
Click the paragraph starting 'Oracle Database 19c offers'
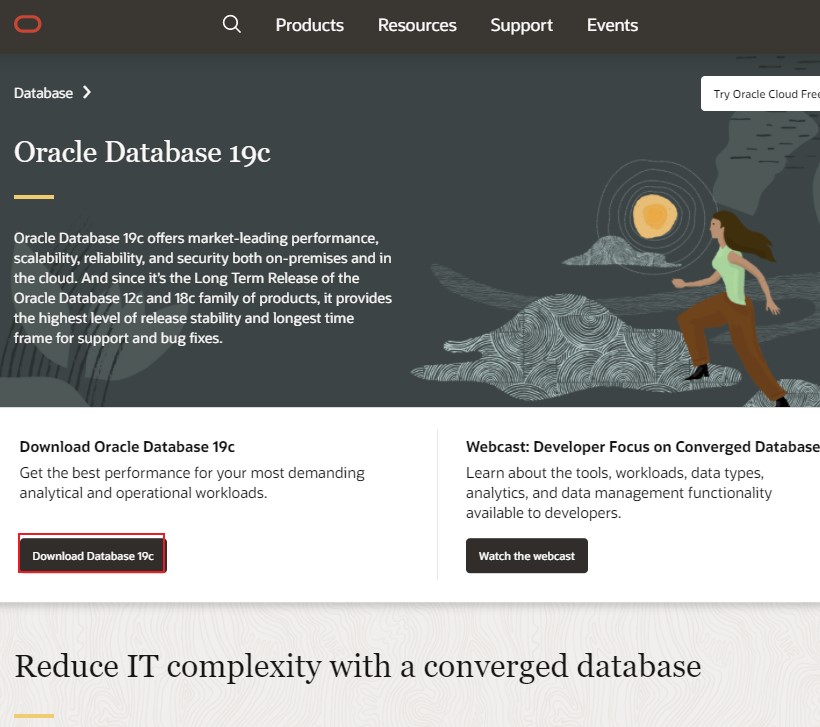[203, 288]
